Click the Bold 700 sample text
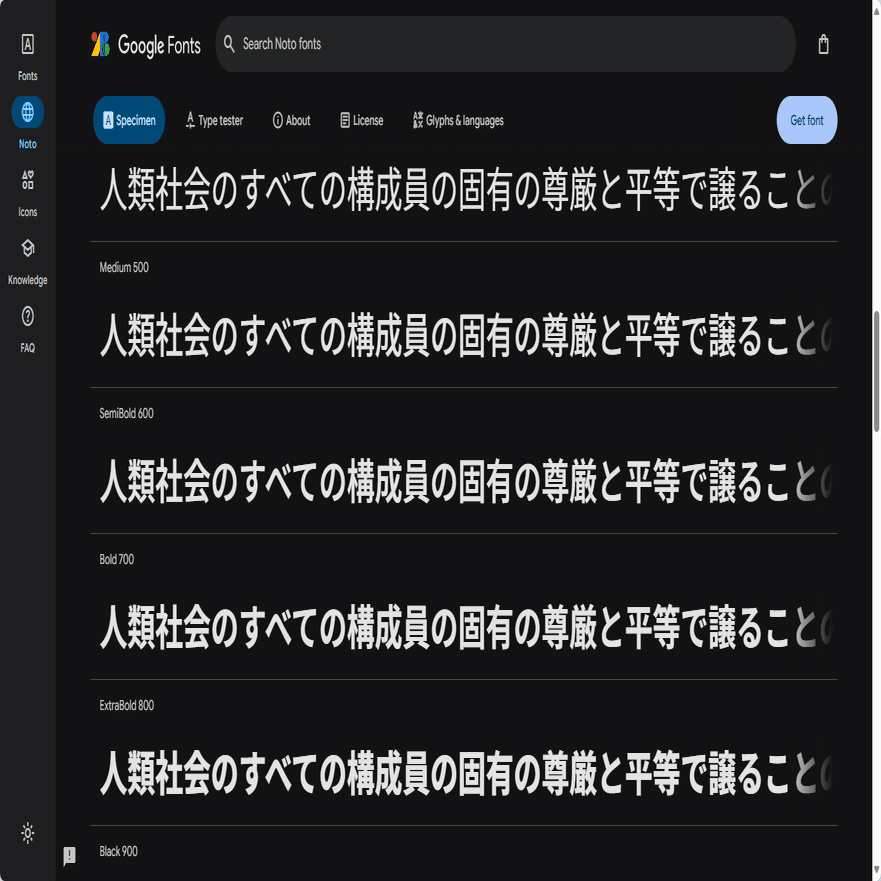The image size is (881, 881). 465,627
